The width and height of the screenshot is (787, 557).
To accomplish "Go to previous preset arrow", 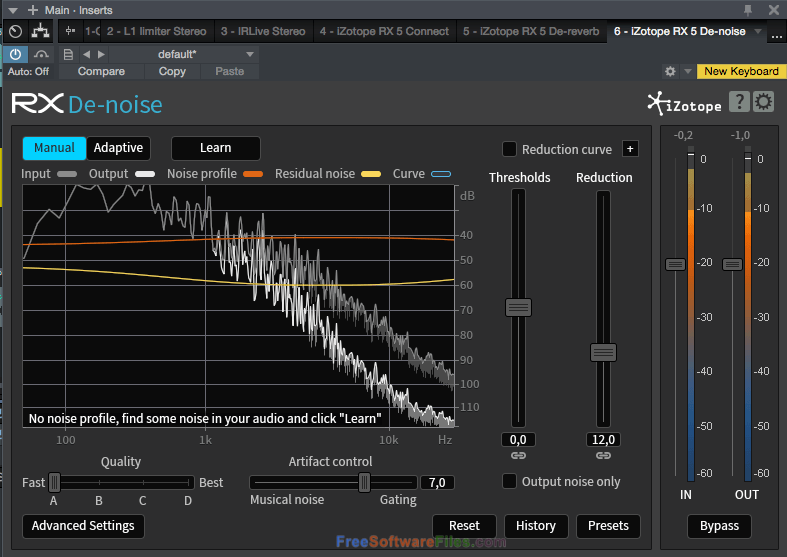I will point(86,54).
